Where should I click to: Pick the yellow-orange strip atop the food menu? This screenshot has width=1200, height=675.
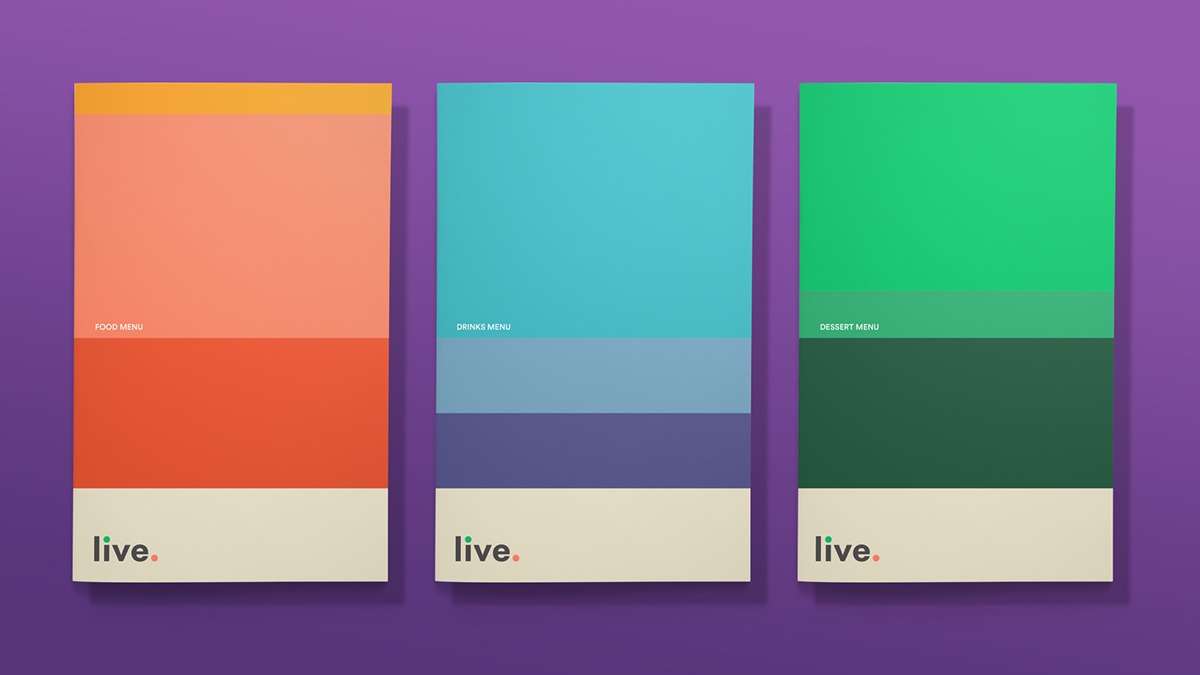click(x=232, y=99)
